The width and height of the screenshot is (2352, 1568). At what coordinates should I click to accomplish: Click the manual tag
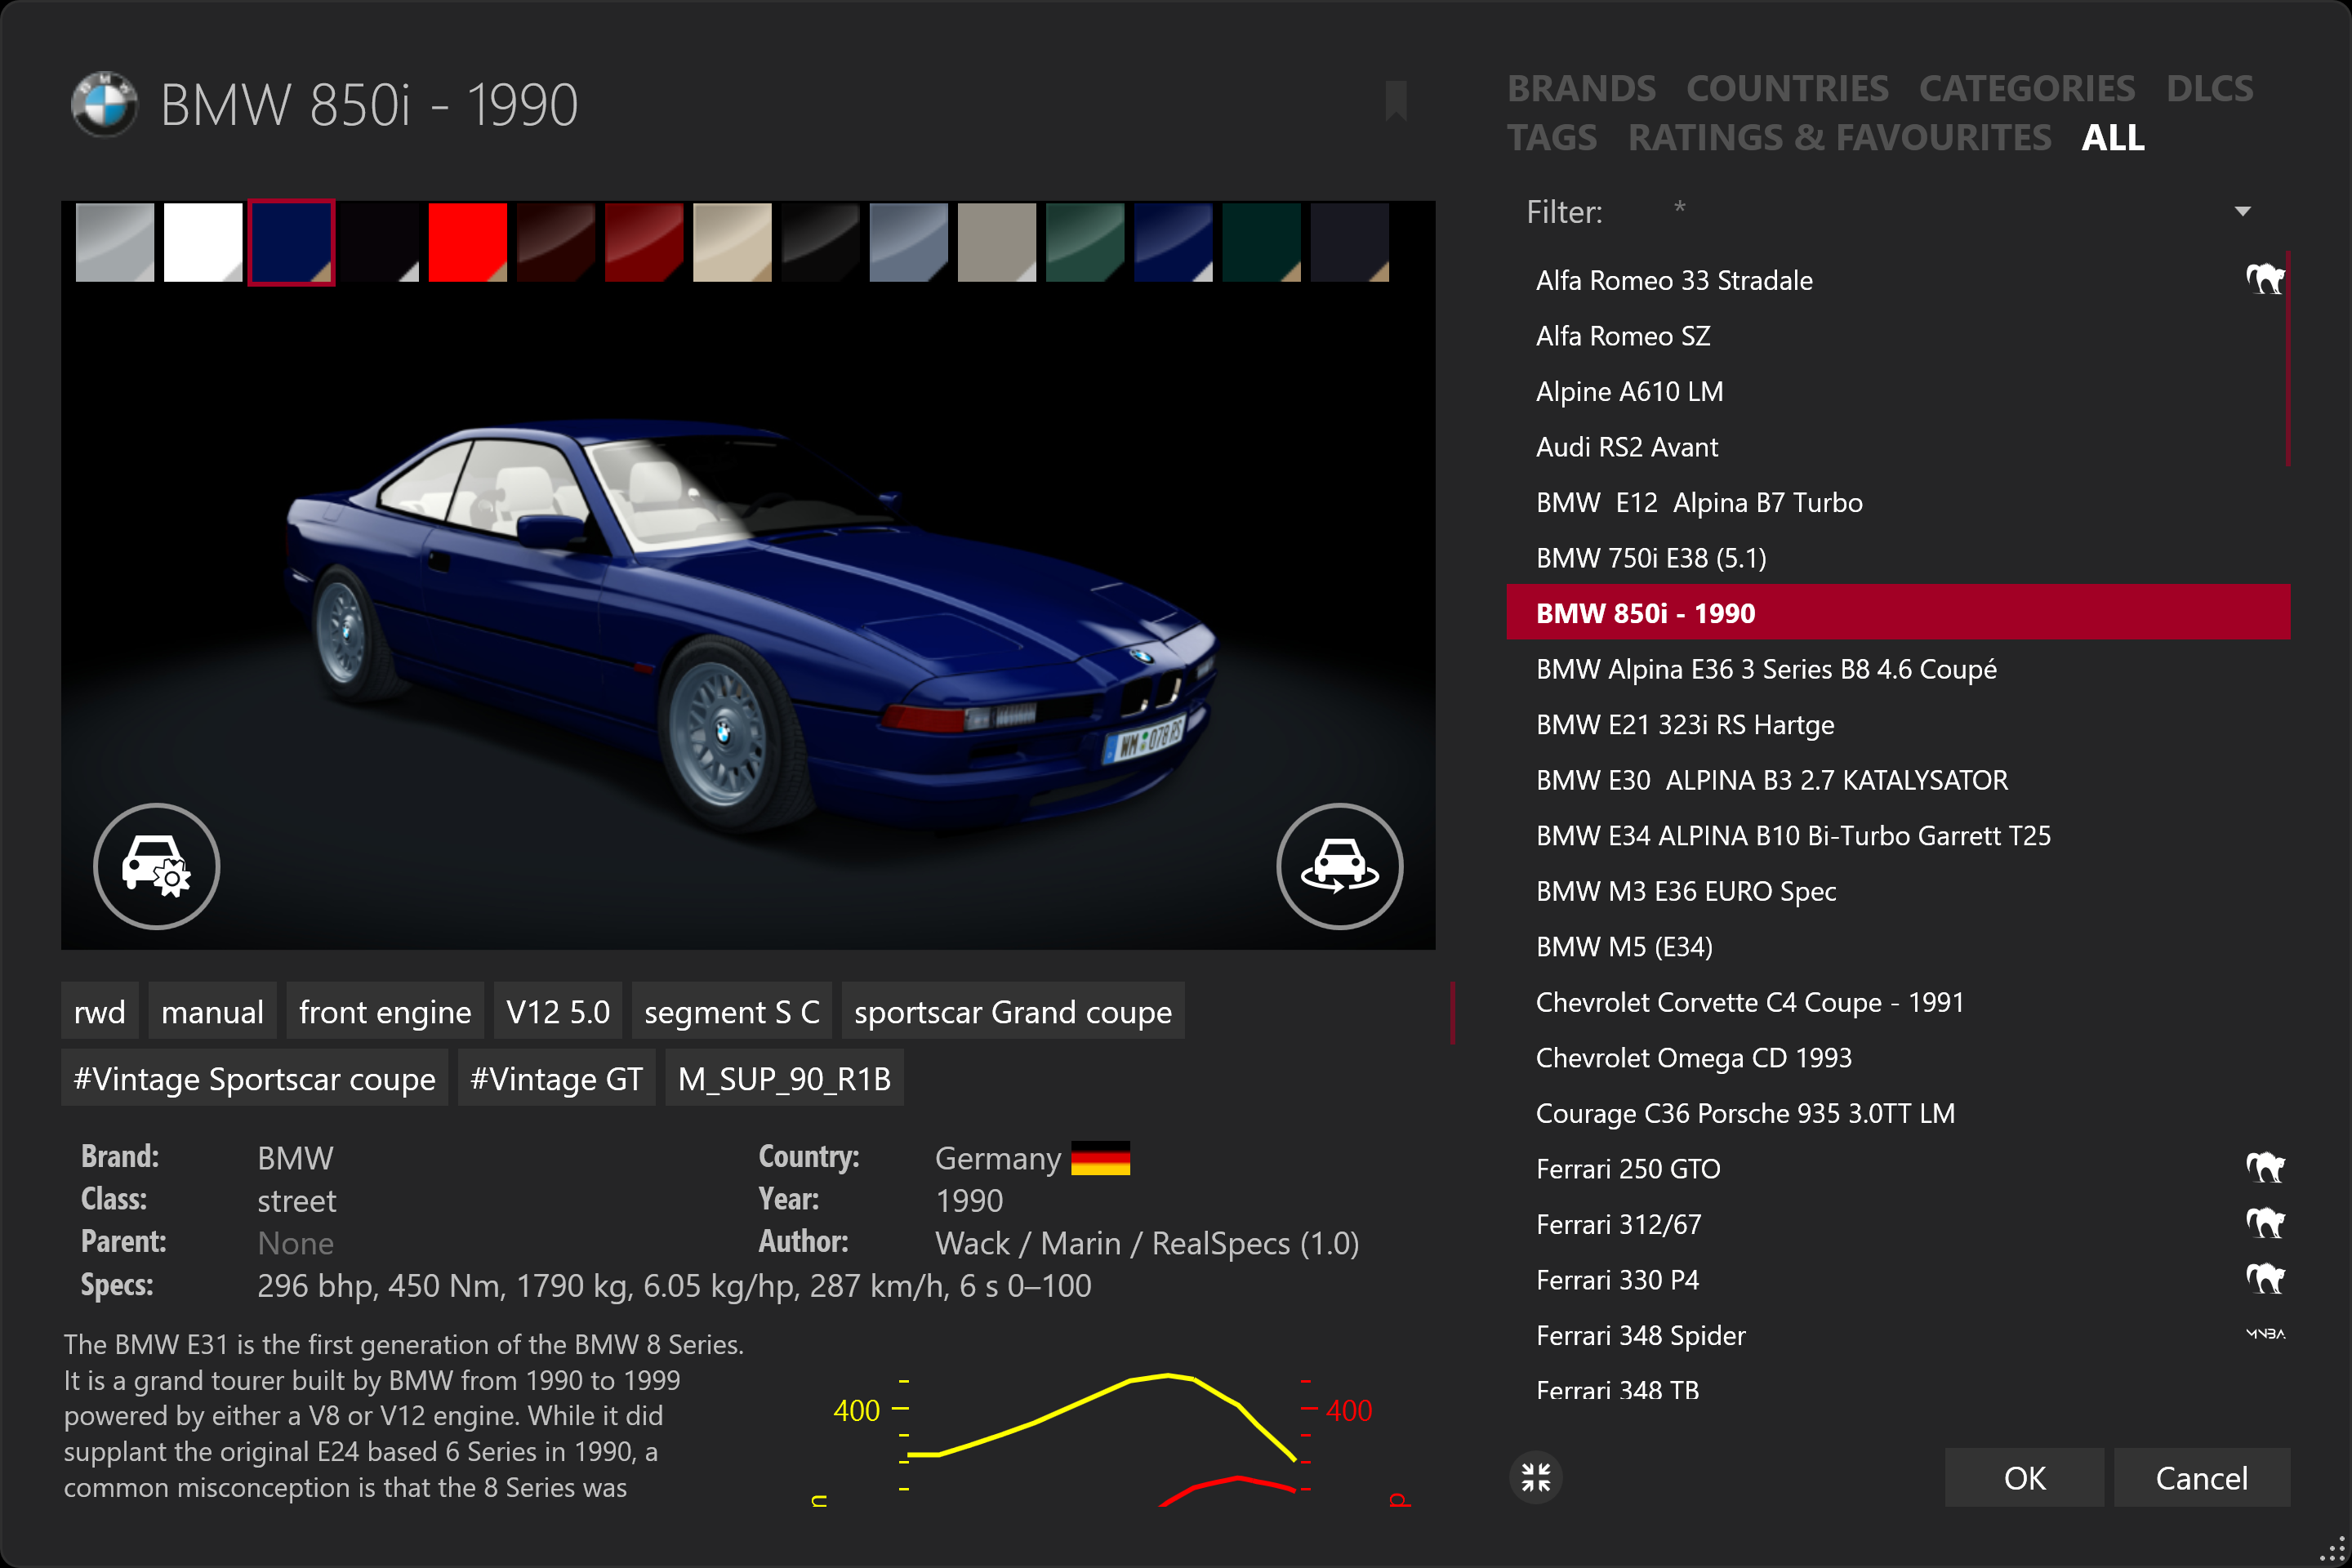click(212, 1011)
